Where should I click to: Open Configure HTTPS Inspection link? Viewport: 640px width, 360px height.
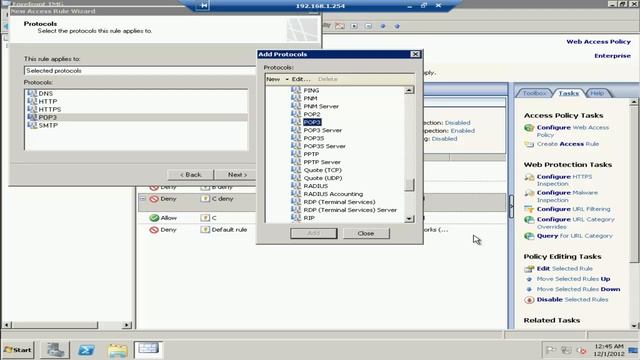tap(564, 180)
